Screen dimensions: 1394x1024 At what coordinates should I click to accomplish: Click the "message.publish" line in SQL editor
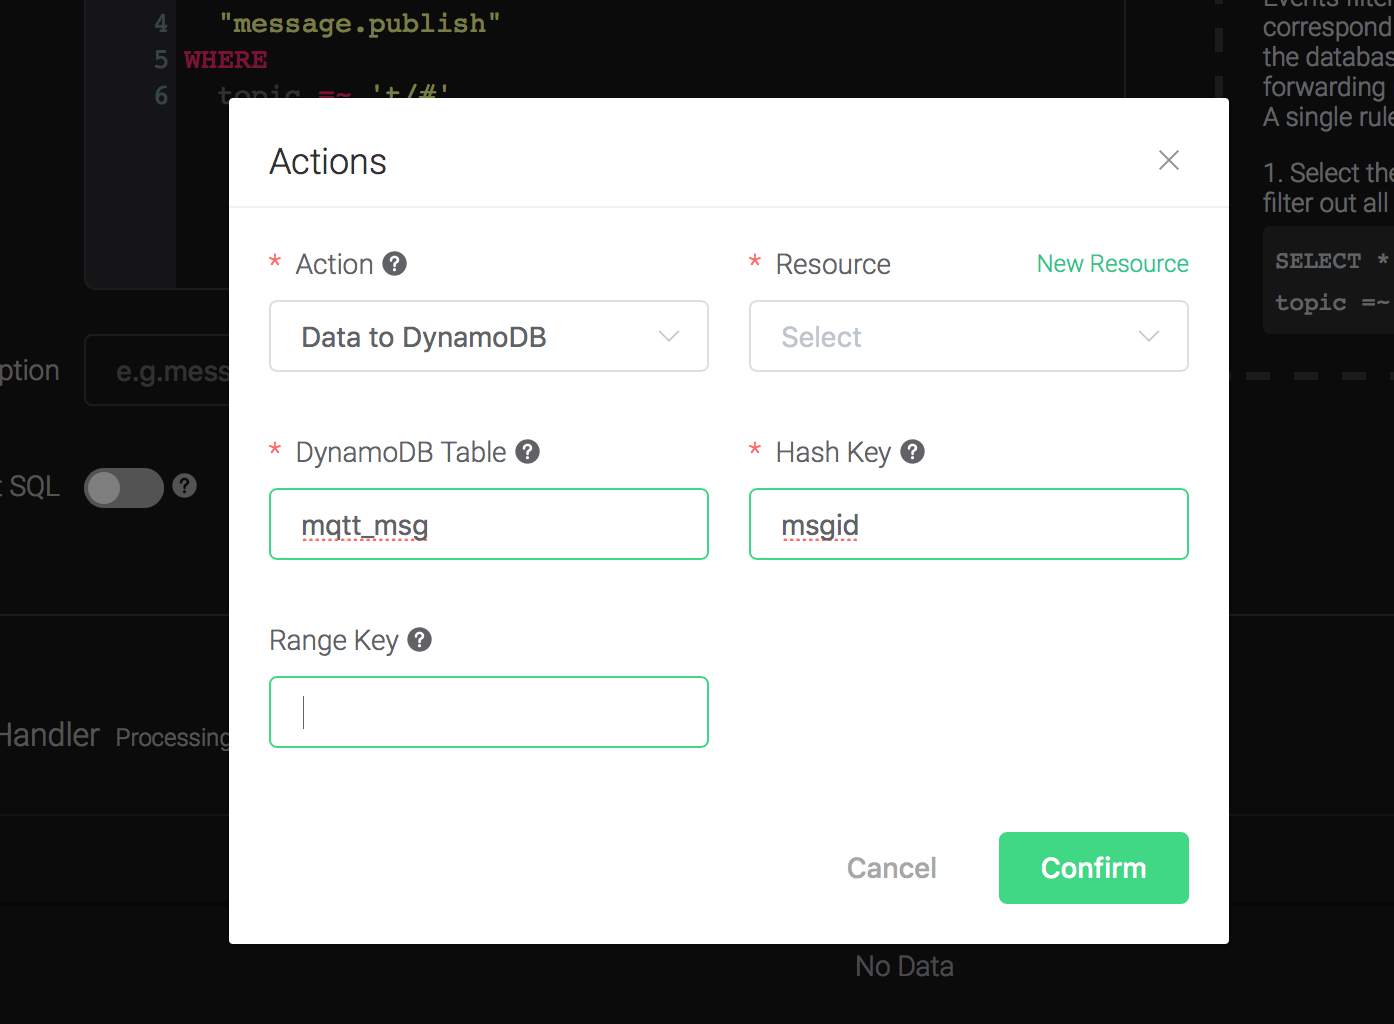pyautogui.click(x=360, y=24)
